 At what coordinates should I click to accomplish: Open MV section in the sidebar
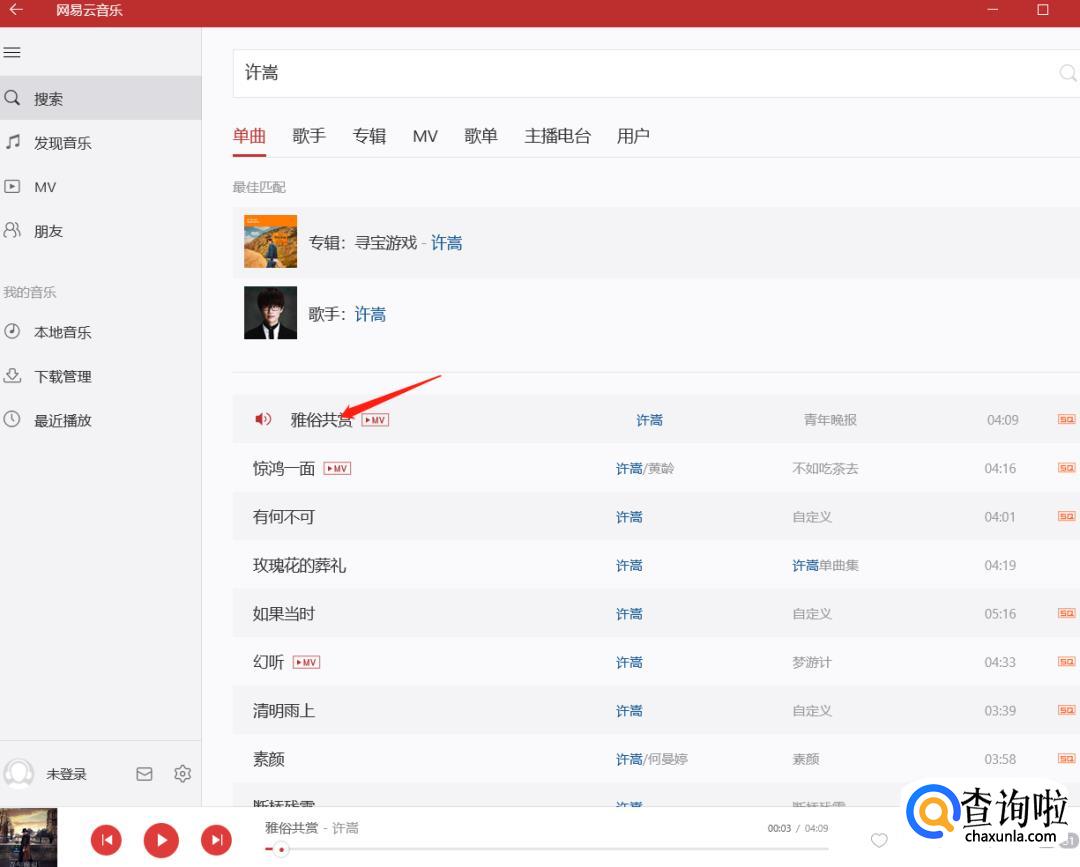(101, 187)
